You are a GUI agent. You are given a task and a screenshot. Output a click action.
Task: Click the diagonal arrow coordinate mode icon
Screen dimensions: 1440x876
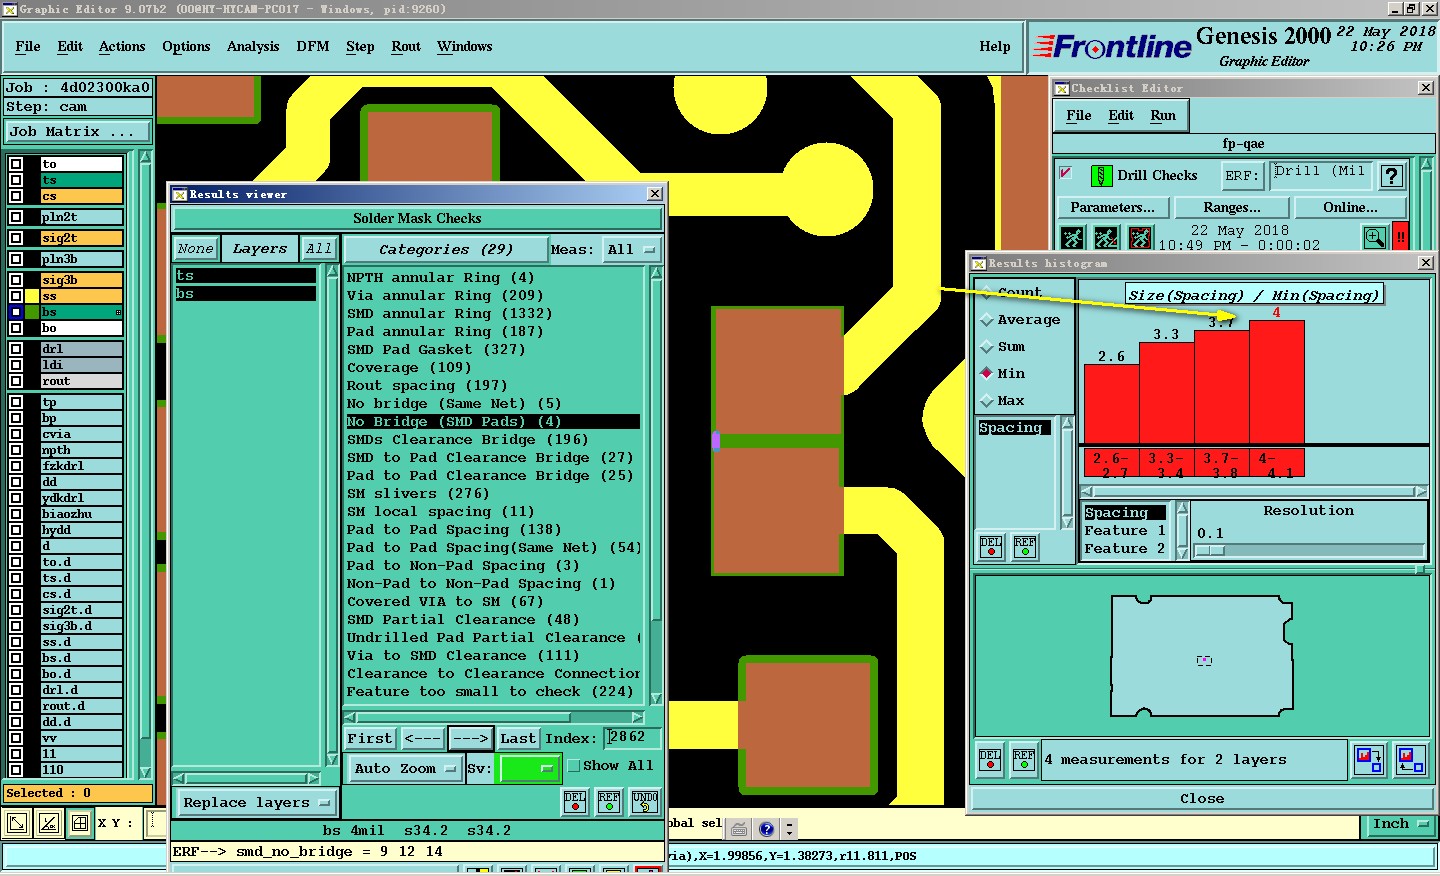[x=17, y=823]
